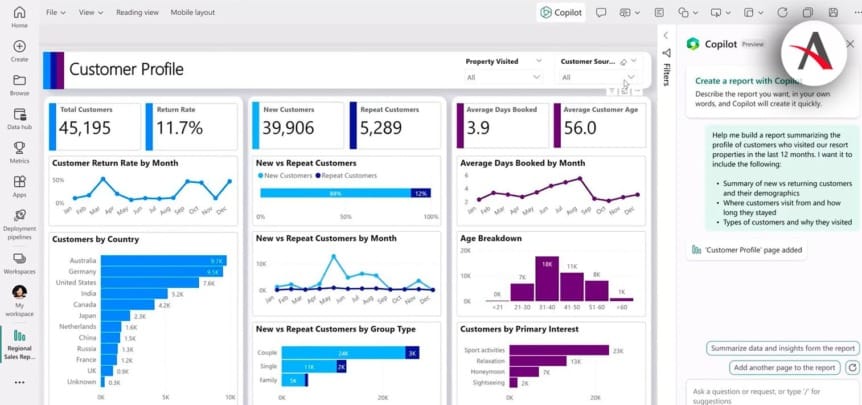862x405 pixels.
Task: Refresh the report visuals
Action: (x=782, y=13)
